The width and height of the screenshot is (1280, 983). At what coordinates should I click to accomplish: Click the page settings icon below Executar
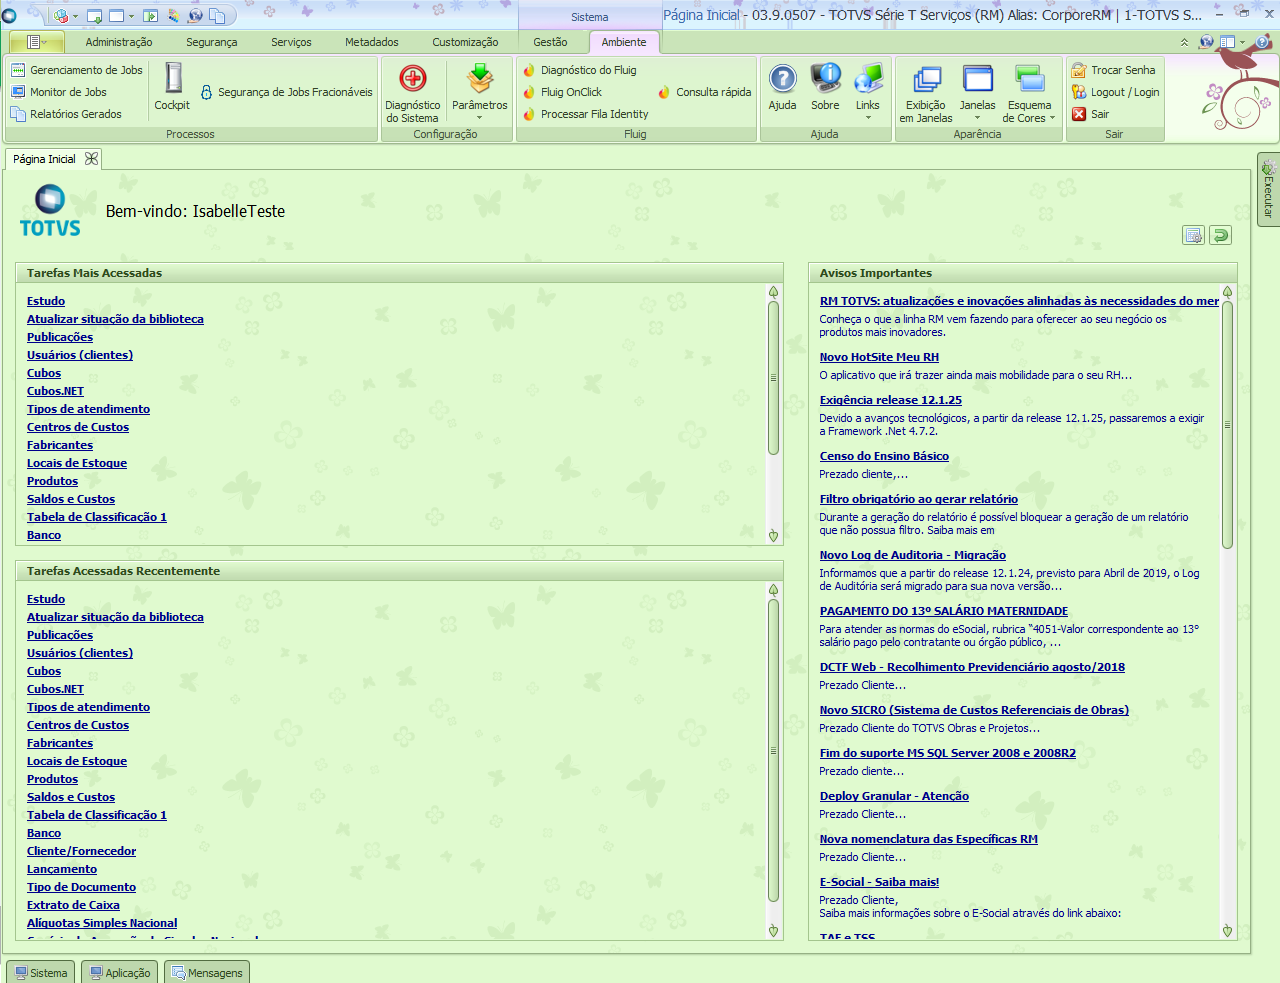(1193, 235)
